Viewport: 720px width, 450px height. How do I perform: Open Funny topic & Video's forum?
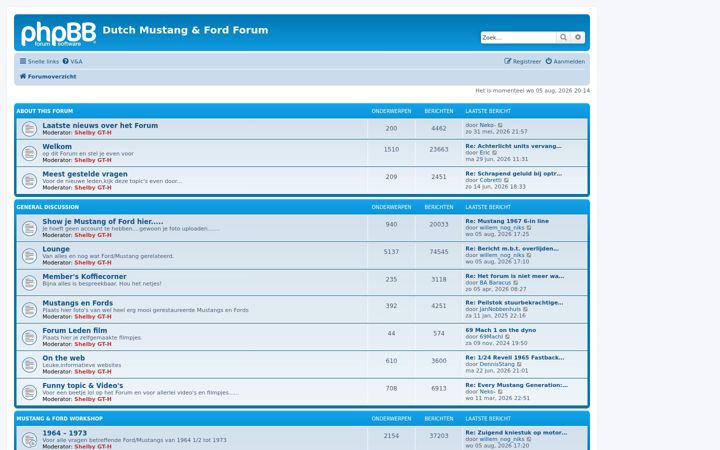click(83, 386)
